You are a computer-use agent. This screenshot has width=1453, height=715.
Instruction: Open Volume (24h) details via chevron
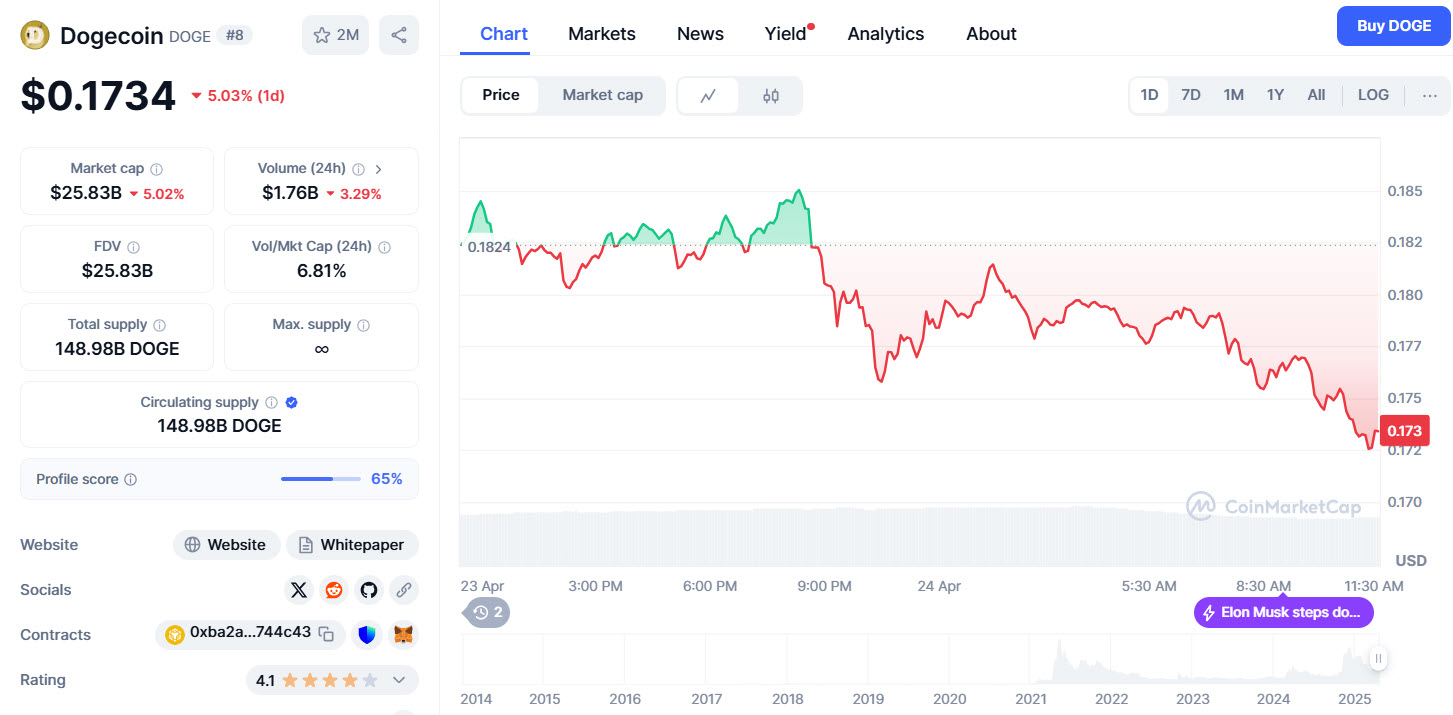pos(378,168)
